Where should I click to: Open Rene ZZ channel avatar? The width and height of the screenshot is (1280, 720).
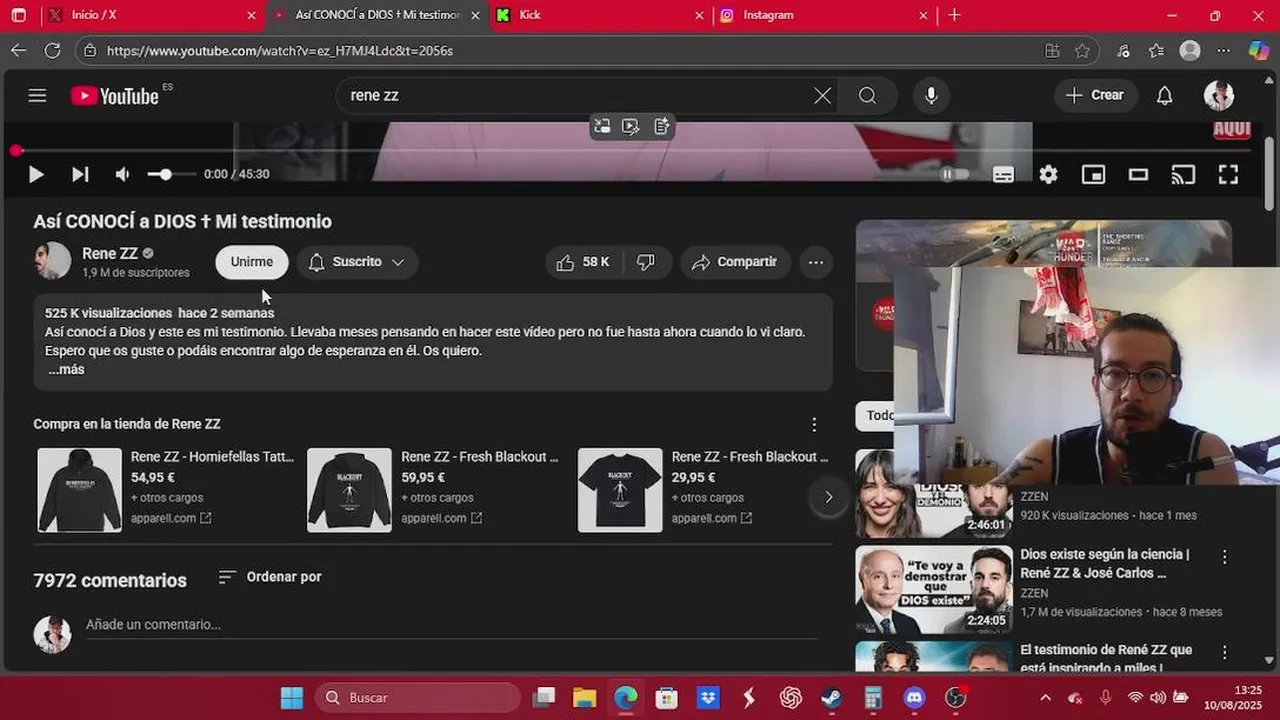52,261
